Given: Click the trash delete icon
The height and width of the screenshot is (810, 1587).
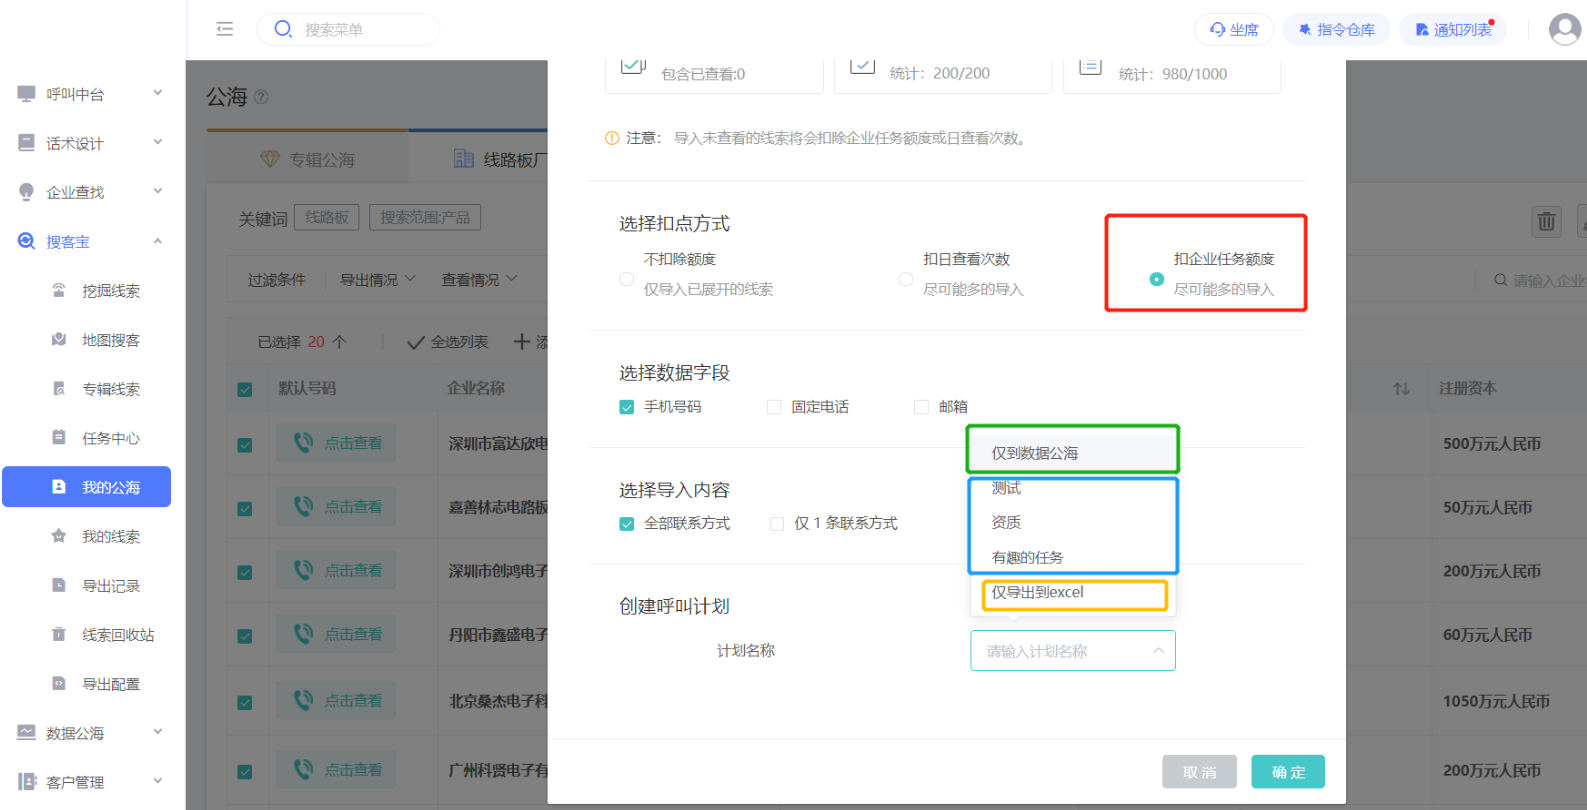Looking at the screenshot, I should click(1546, 221).
